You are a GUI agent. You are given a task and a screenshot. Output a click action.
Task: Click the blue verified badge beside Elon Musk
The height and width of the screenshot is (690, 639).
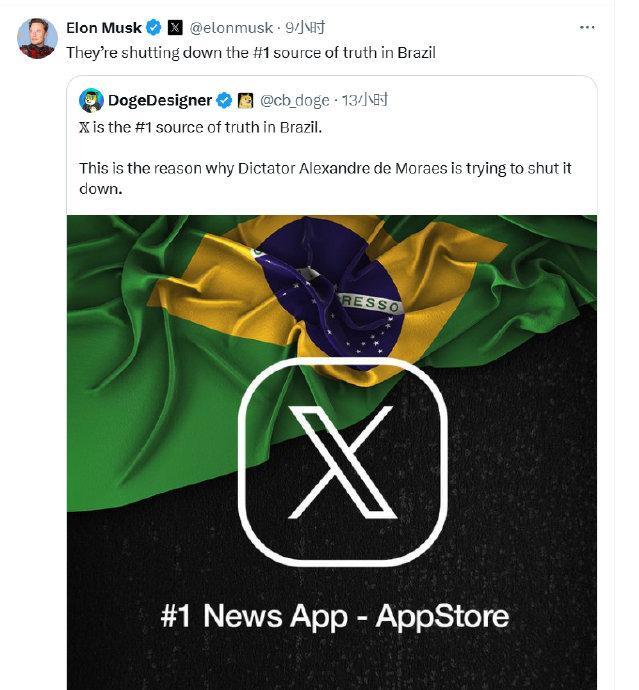click(154, 28)
